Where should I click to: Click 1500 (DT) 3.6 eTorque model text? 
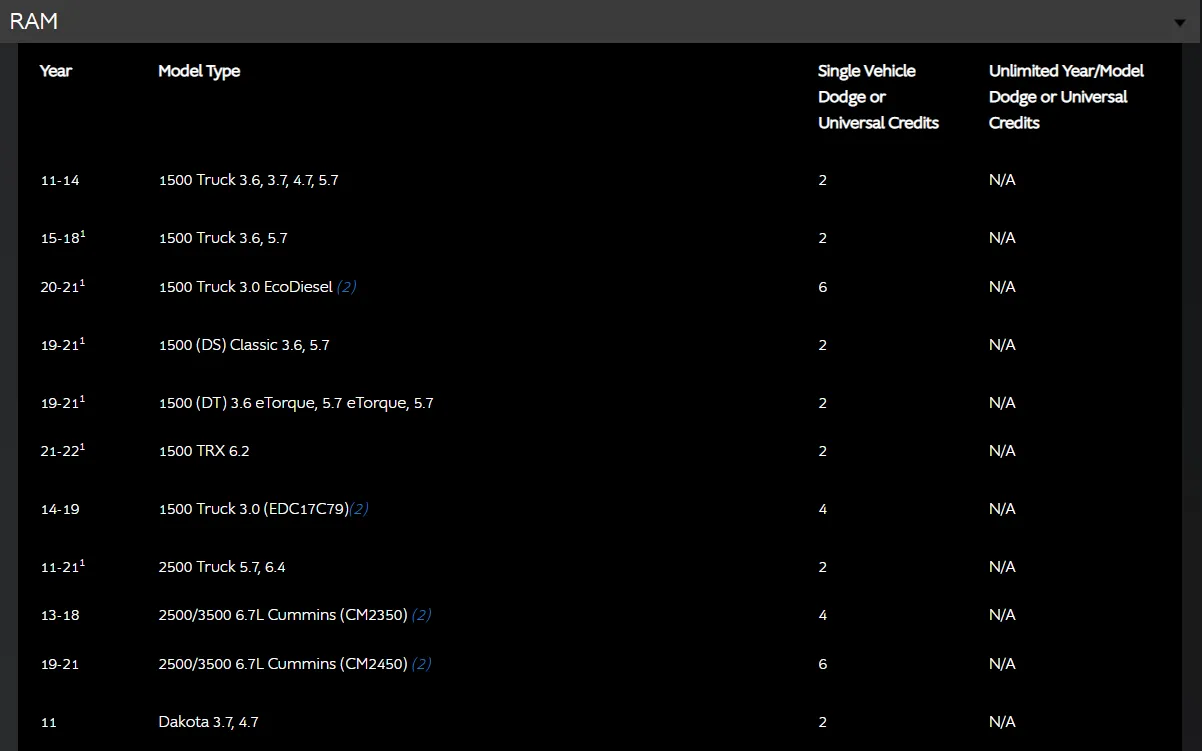tap(296, 403)
